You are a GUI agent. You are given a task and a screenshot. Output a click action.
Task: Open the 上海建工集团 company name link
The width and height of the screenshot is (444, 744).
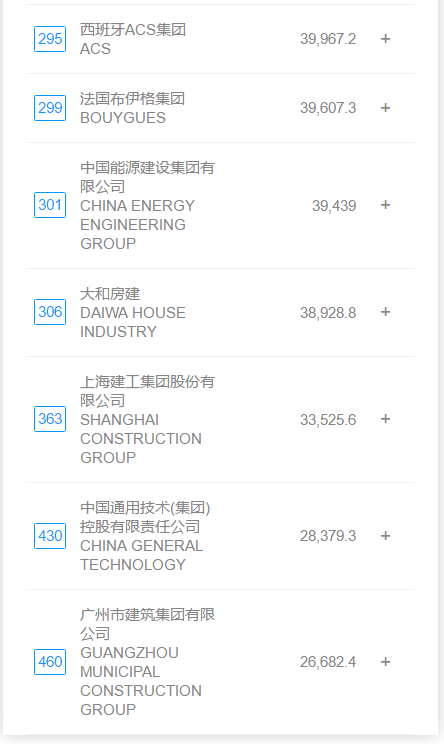coord(148,391)
